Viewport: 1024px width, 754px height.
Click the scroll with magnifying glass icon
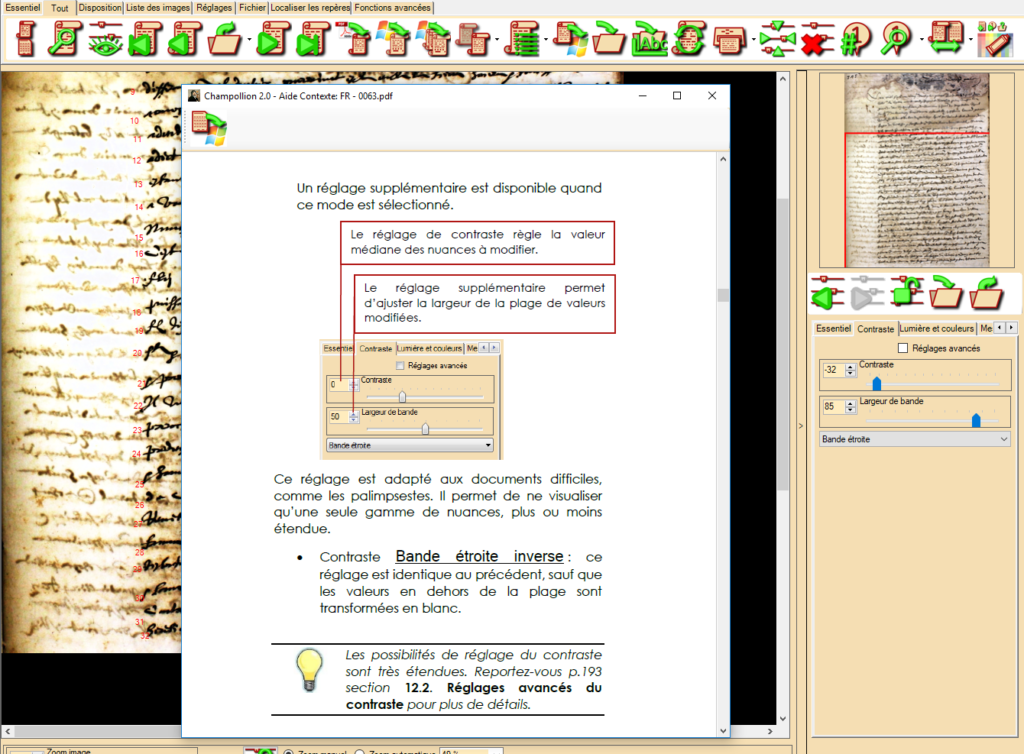[65, 39]
